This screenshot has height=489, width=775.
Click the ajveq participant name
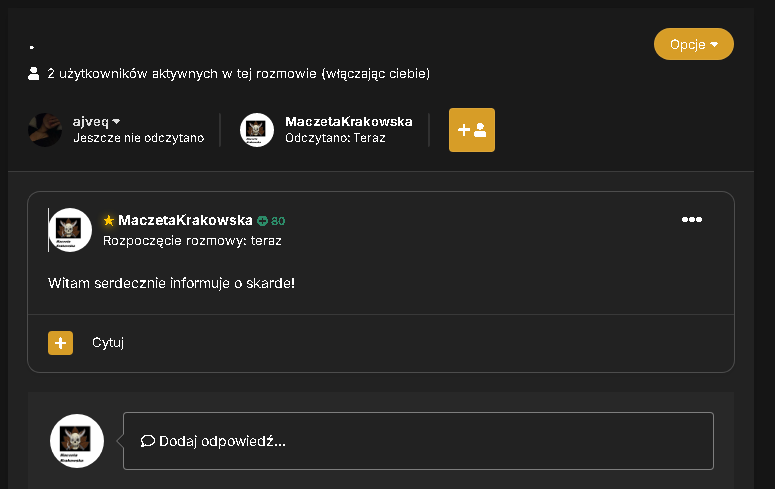pos(90,121)
